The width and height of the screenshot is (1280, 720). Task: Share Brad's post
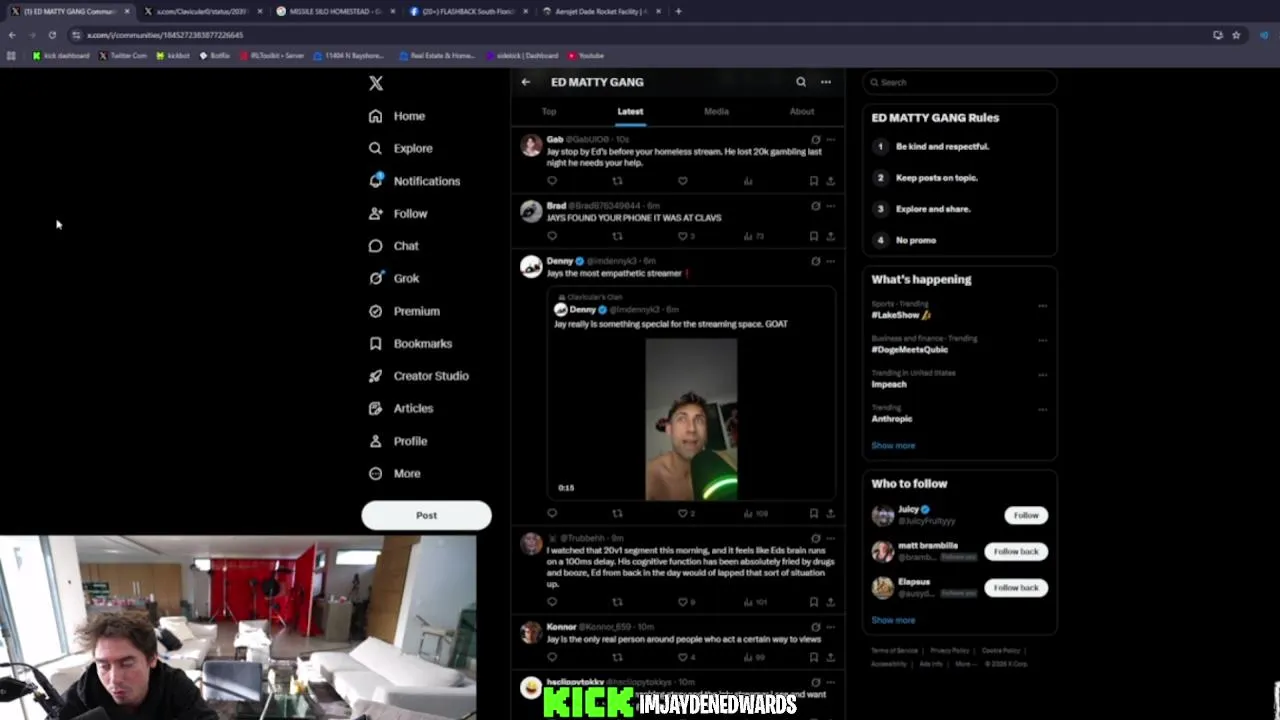(x=830, y=236)
